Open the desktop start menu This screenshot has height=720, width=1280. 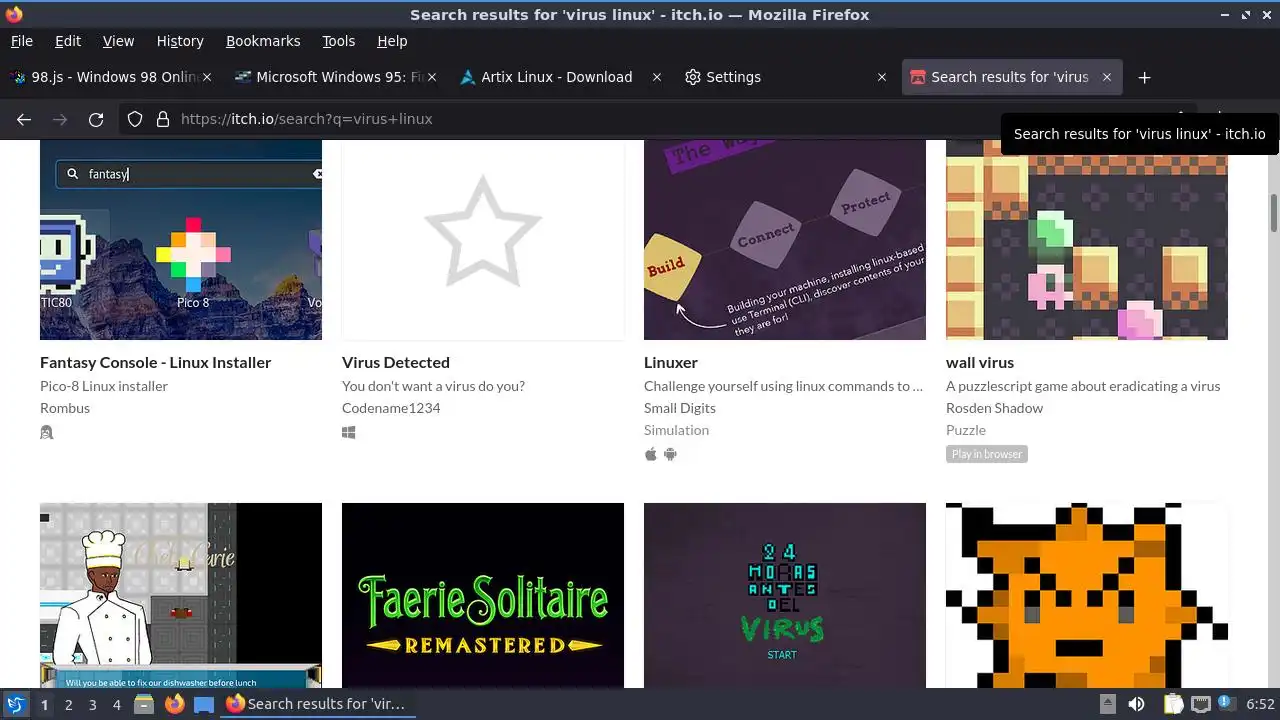pos(15,704)
